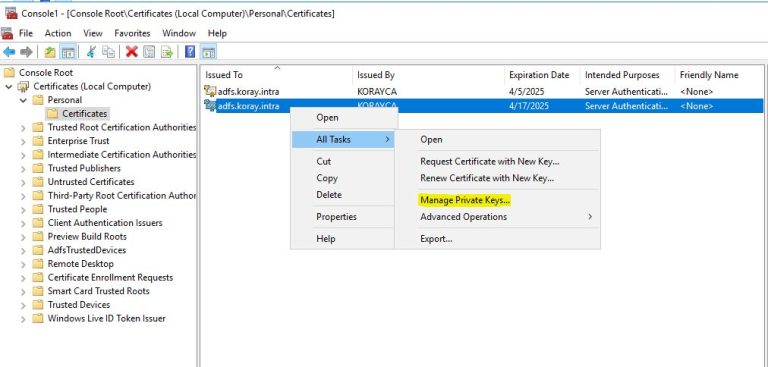Toggle Show/Hide Action Pane toolbar icon
Image resolution: width=768 pixels, height=367 pixels.
click(x=208, y=52)
